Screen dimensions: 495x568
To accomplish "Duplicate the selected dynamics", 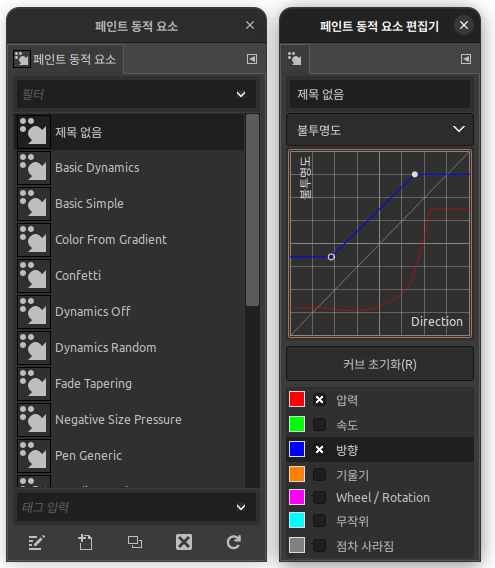I will coord(135,542).
